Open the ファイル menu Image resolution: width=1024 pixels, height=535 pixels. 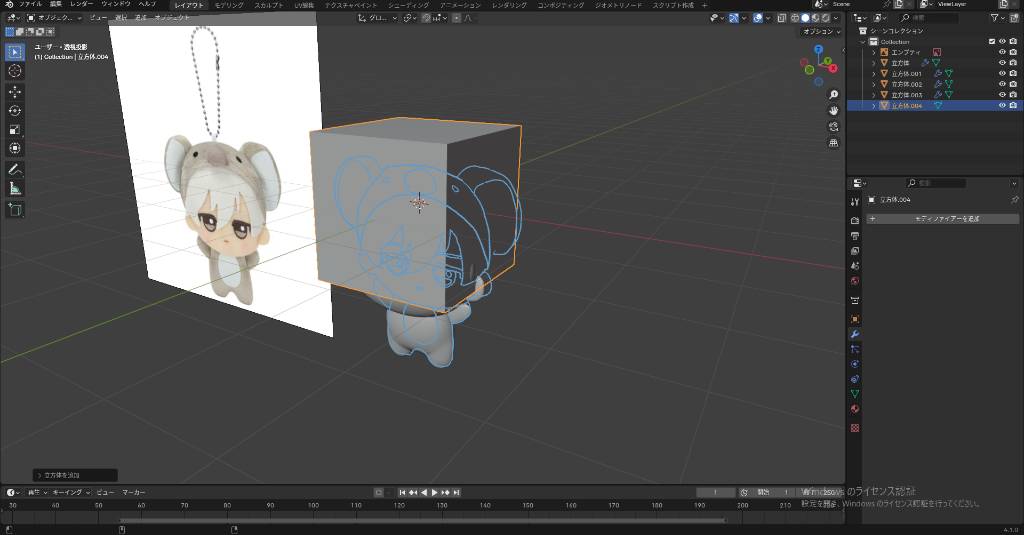pyautogui.click(x=30, y=5)
